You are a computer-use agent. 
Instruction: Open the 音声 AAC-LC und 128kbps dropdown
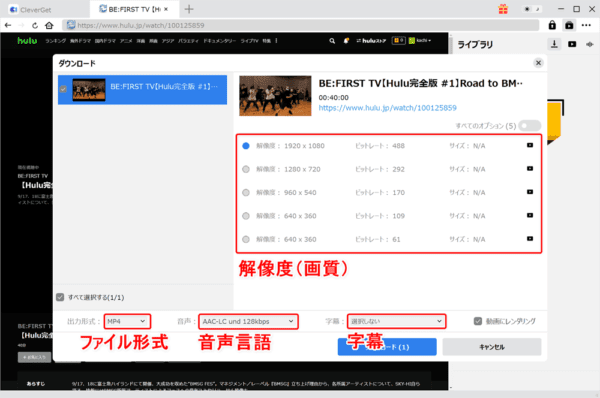[248, 321]
